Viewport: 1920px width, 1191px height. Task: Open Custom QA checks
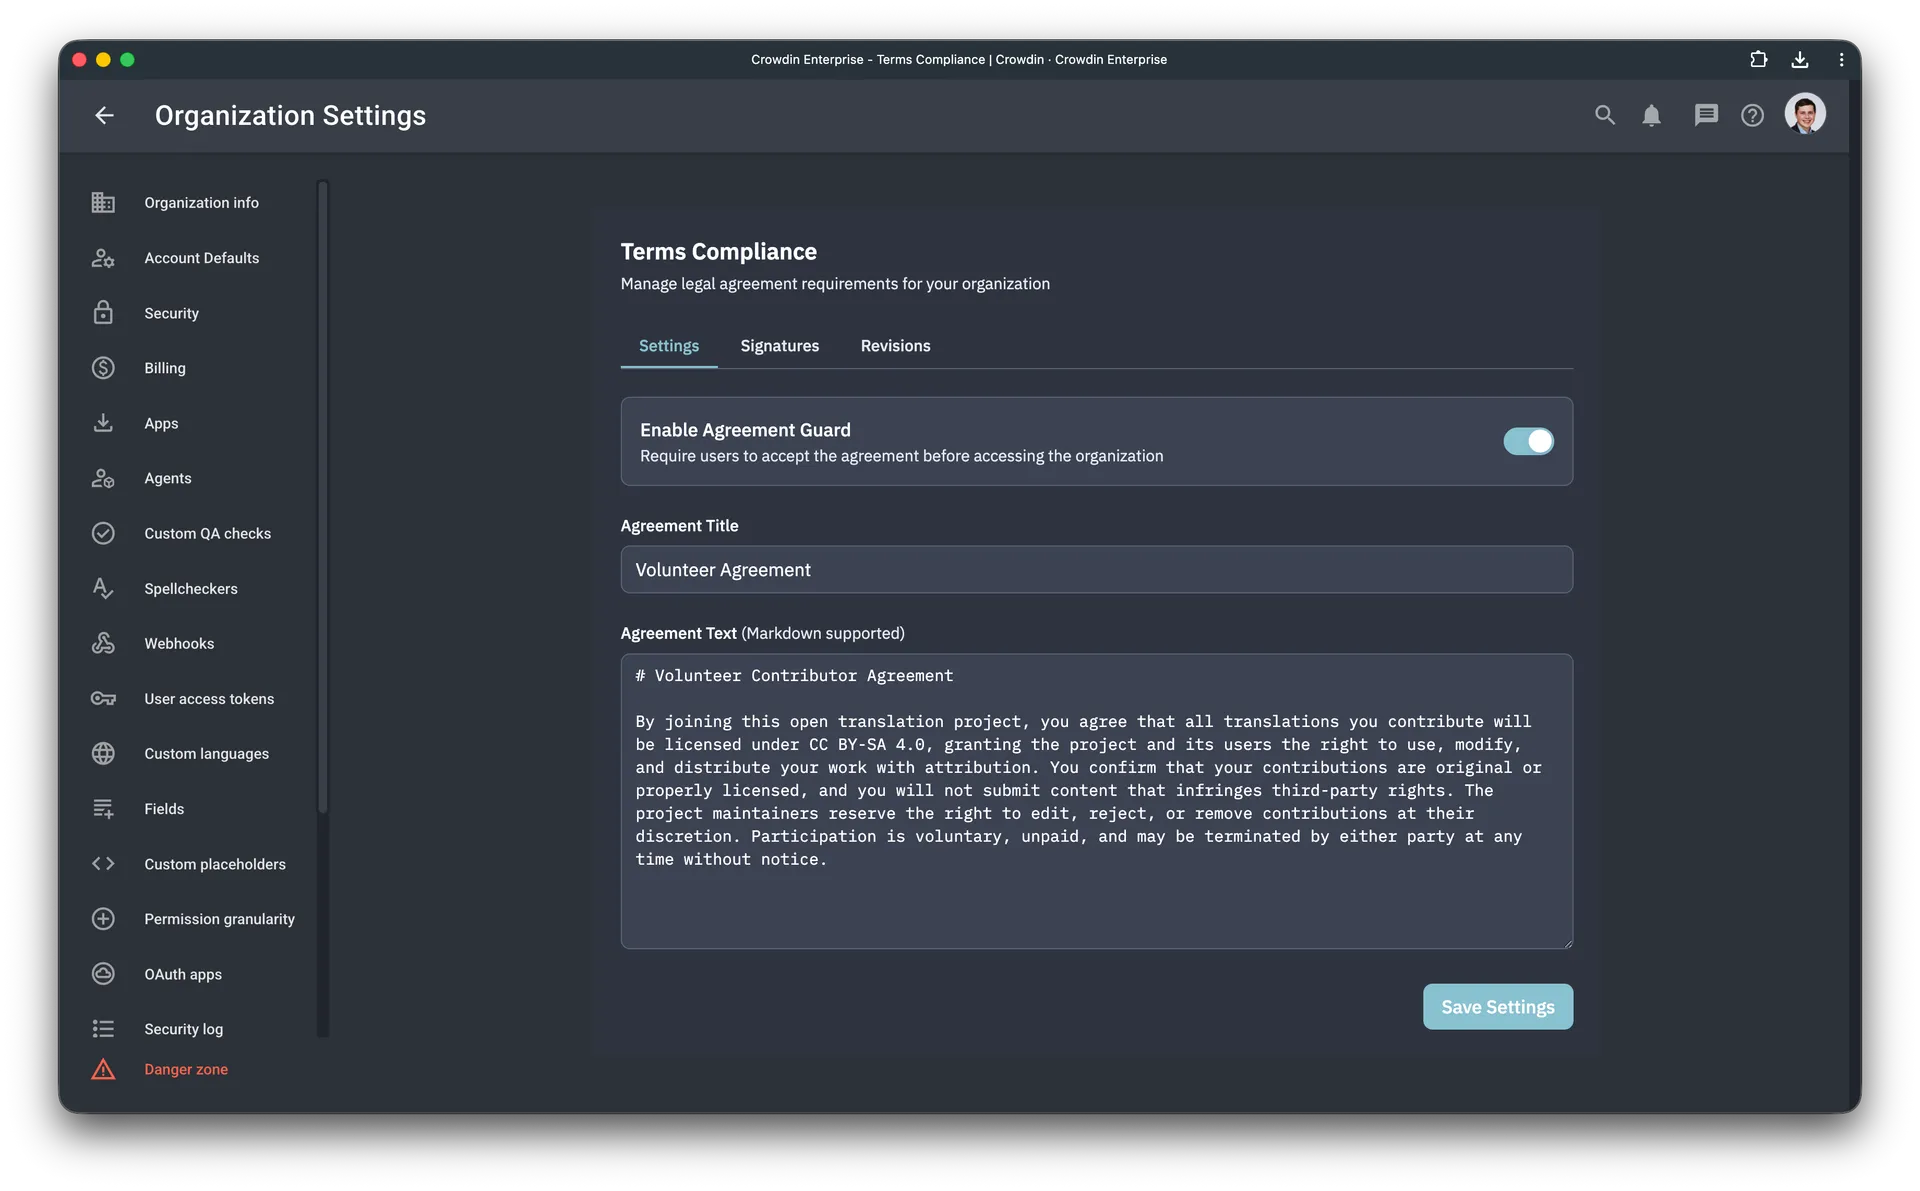pos(207,533)
